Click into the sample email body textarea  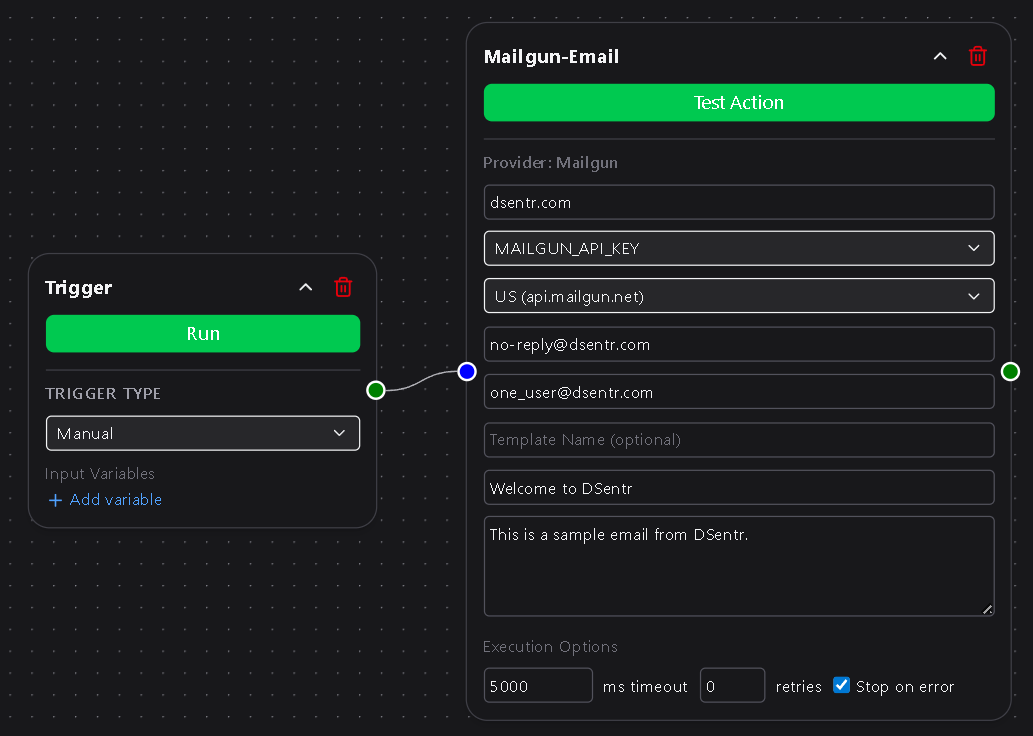tap(739, 567)
